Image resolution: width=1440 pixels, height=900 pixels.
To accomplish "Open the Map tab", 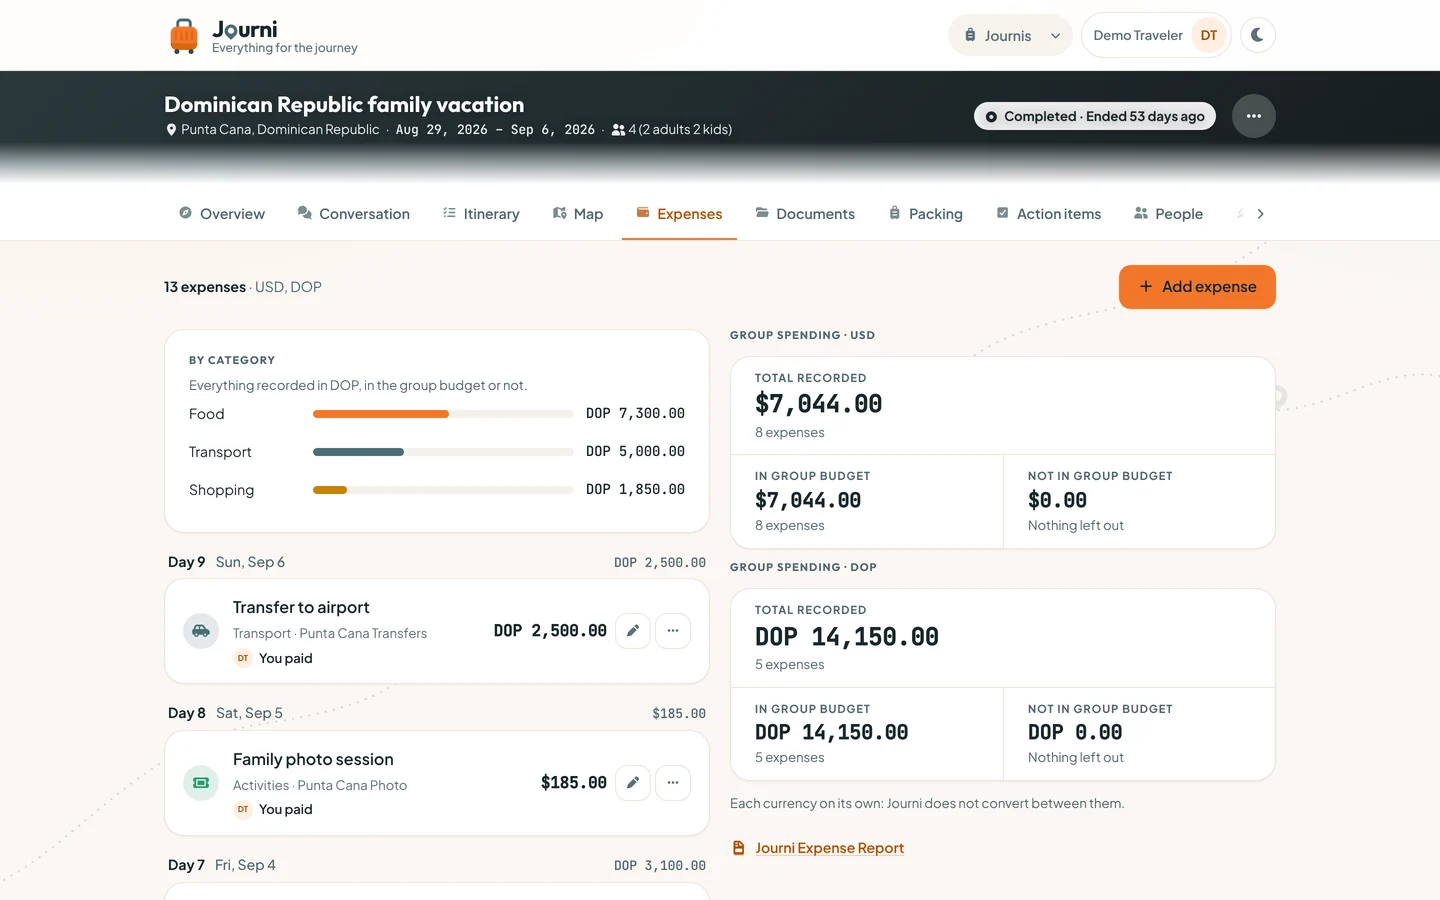I will 578,213.
